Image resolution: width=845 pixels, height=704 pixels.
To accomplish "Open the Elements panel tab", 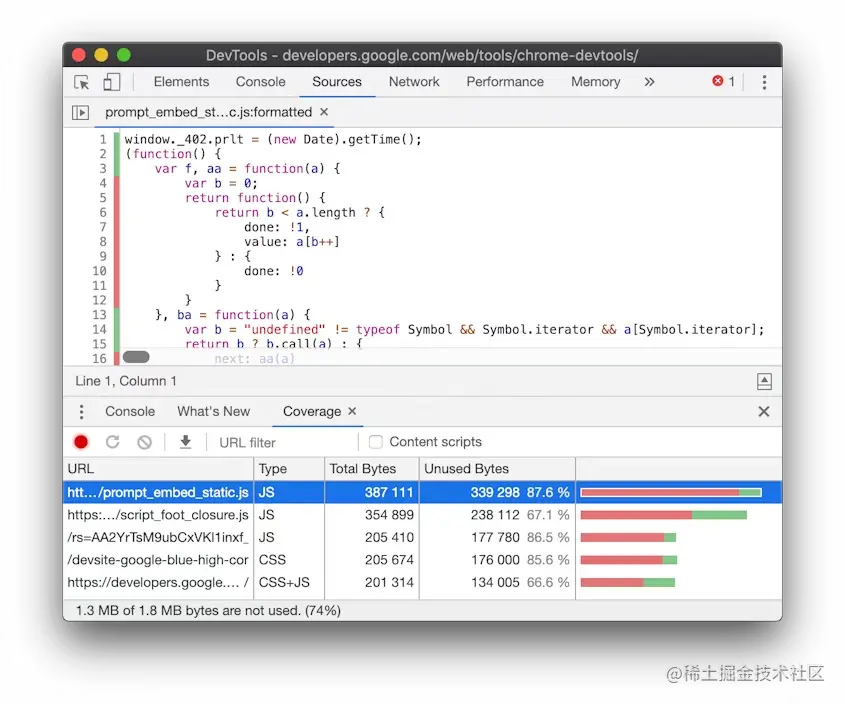I will 181,82.
